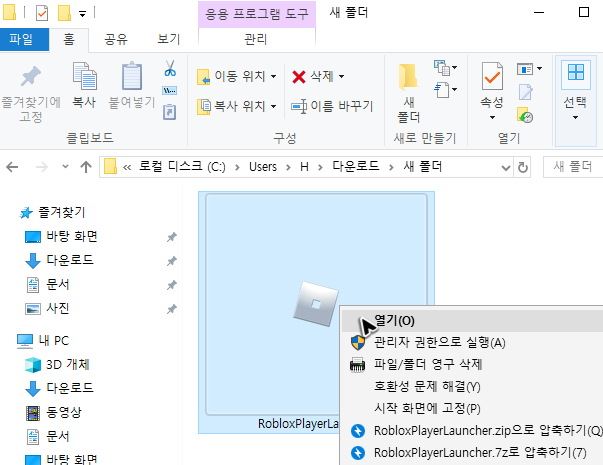Go up one folder level with the up arrow
This screenshot has width=603, height=465.
point(86,167)
